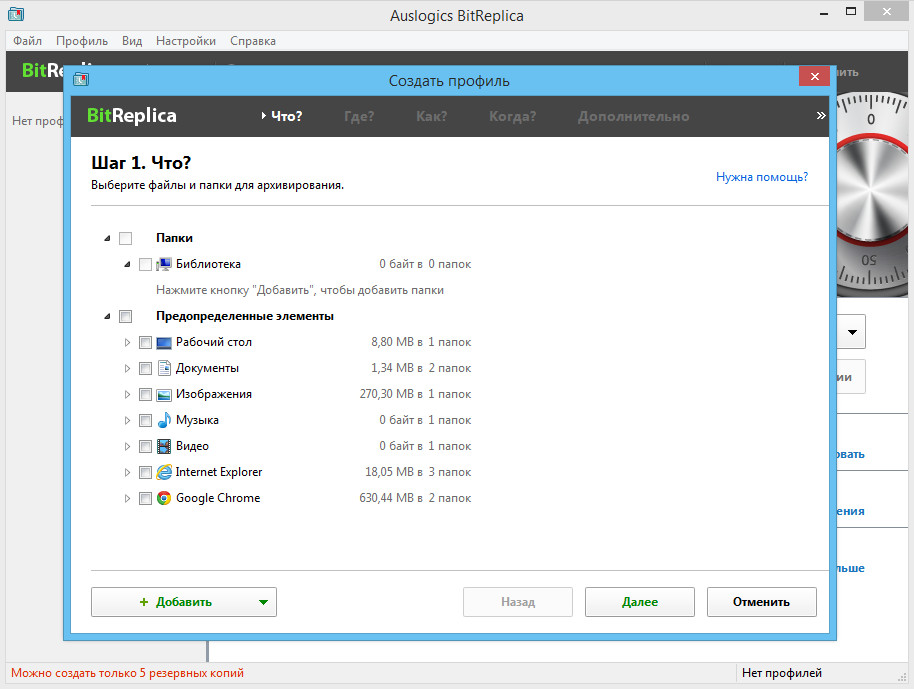Screen dimensions: 914x689
Task: Open the Файл menu
Action: coord(27,41)
